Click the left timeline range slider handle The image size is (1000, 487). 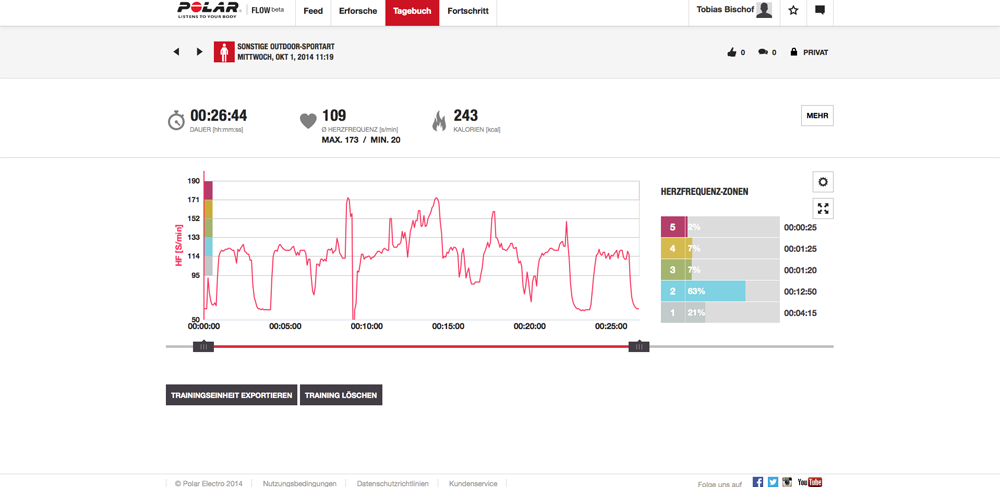203,347
